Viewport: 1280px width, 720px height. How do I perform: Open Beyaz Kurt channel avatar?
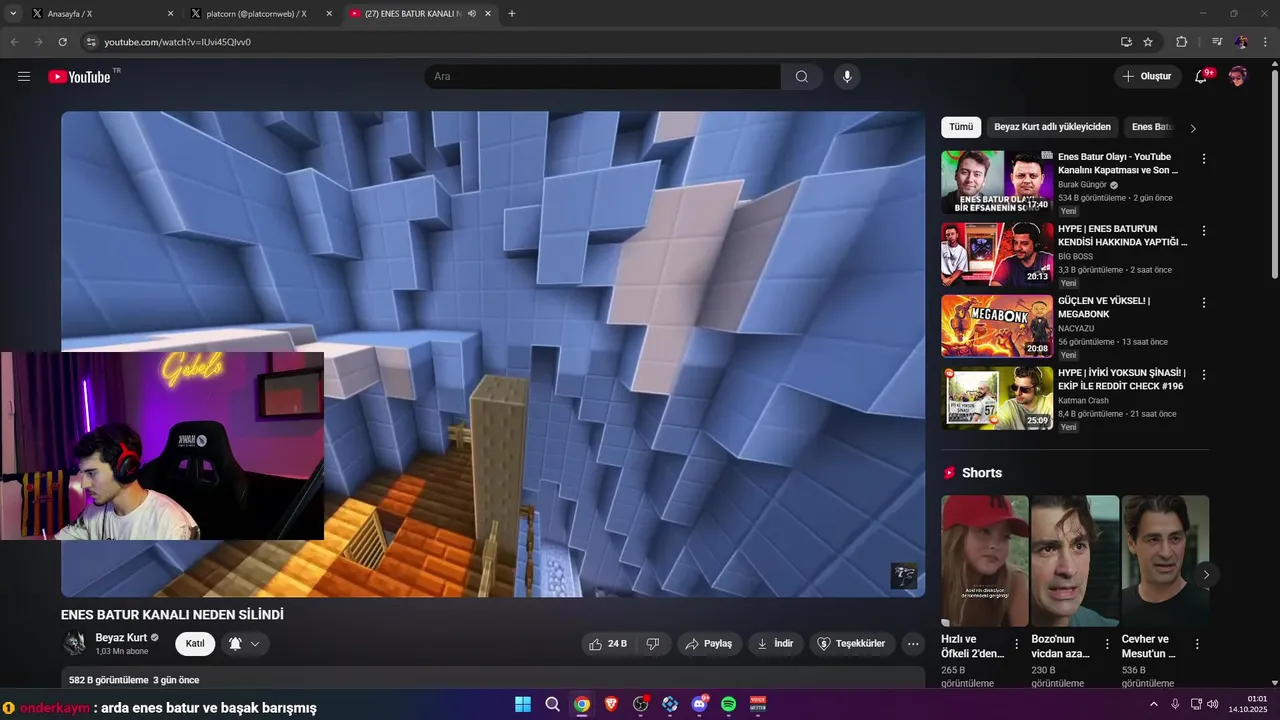tap(74, 644)
